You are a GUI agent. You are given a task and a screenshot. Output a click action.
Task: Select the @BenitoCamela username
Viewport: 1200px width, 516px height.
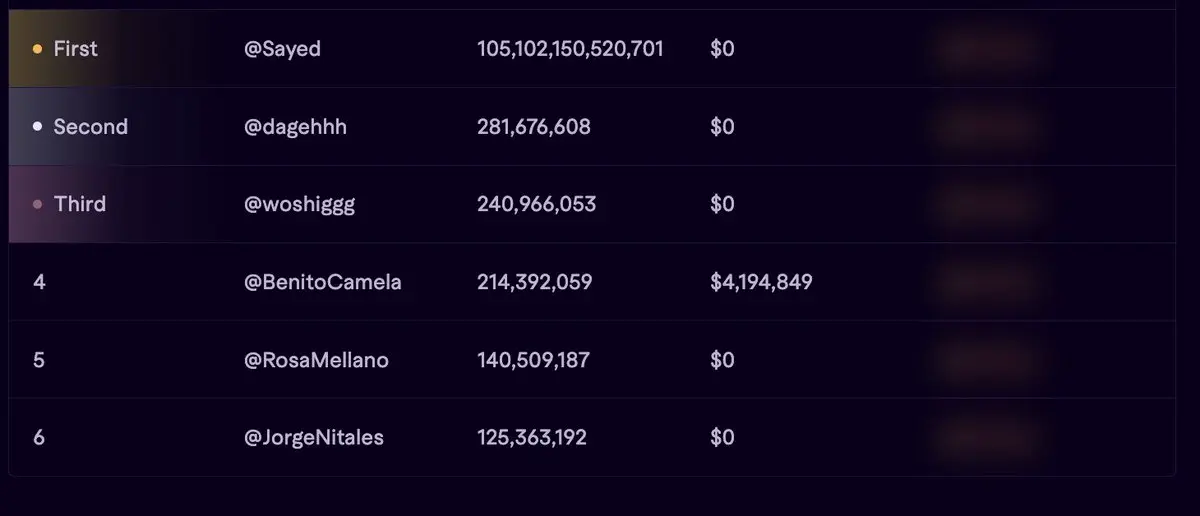[322, 282]
